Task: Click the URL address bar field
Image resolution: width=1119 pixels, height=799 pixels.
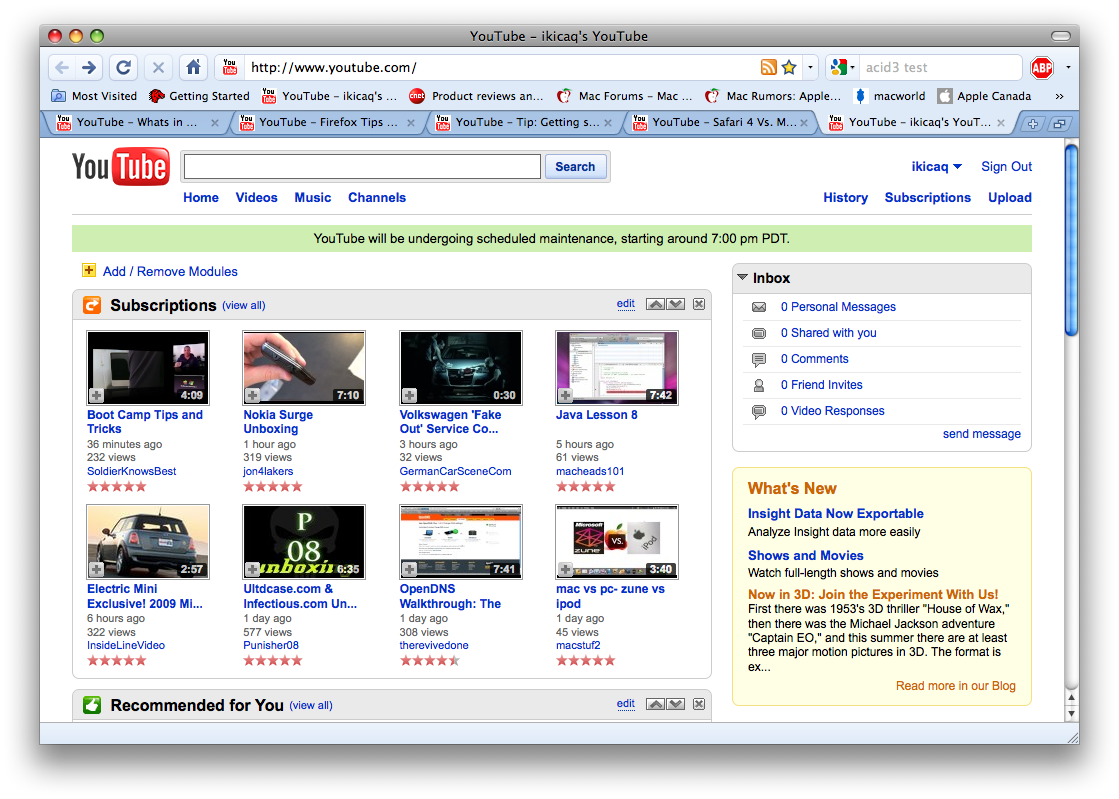Action: point(500,68)
